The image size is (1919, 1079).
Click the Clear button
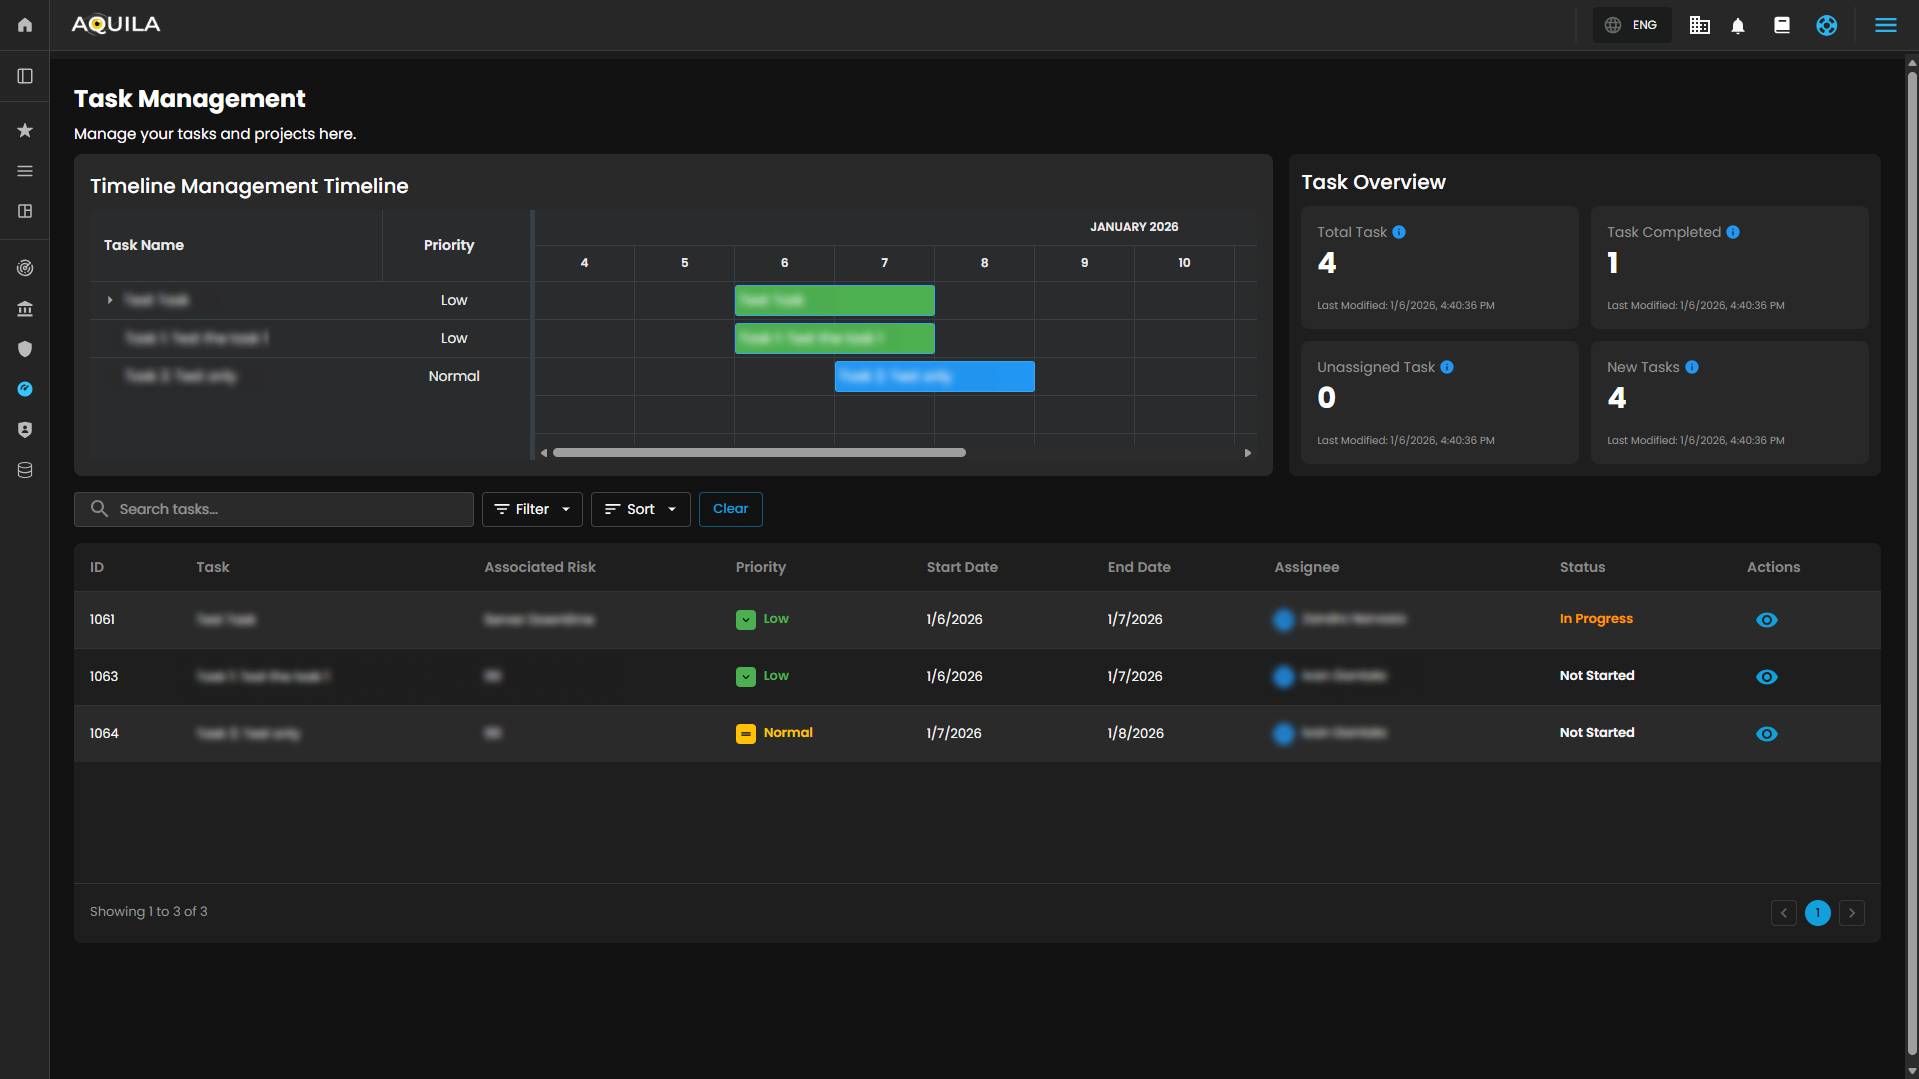pos(730,509)
